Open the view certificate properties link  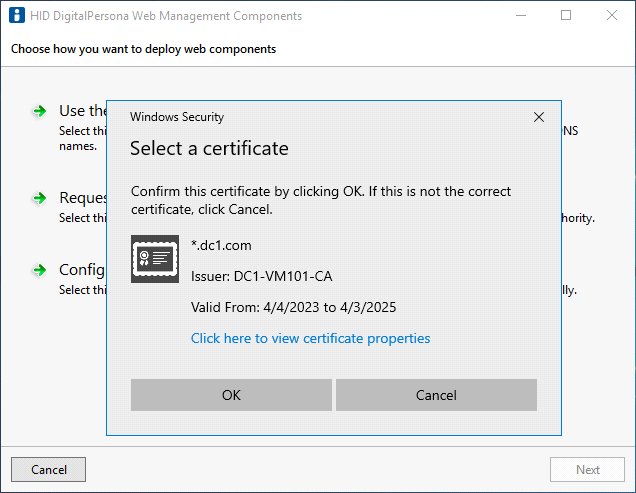(310, 338)
